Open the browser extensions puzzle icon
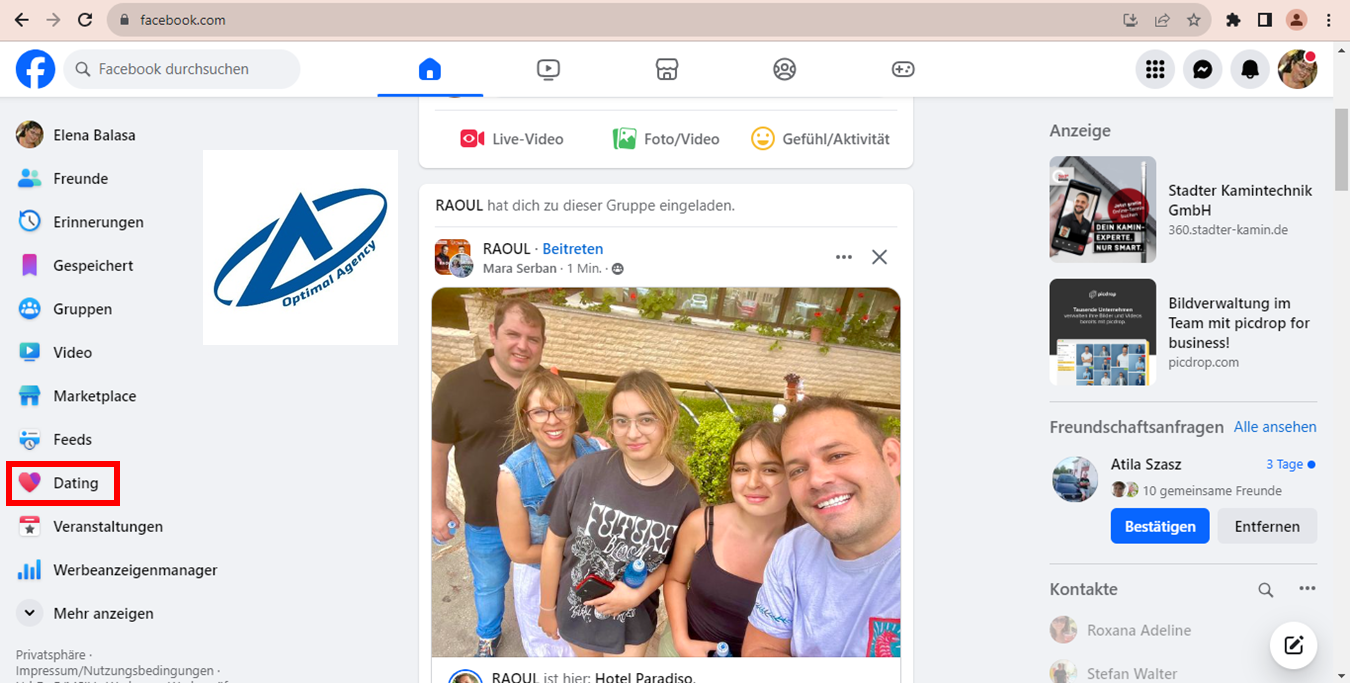 [1233, 20]
